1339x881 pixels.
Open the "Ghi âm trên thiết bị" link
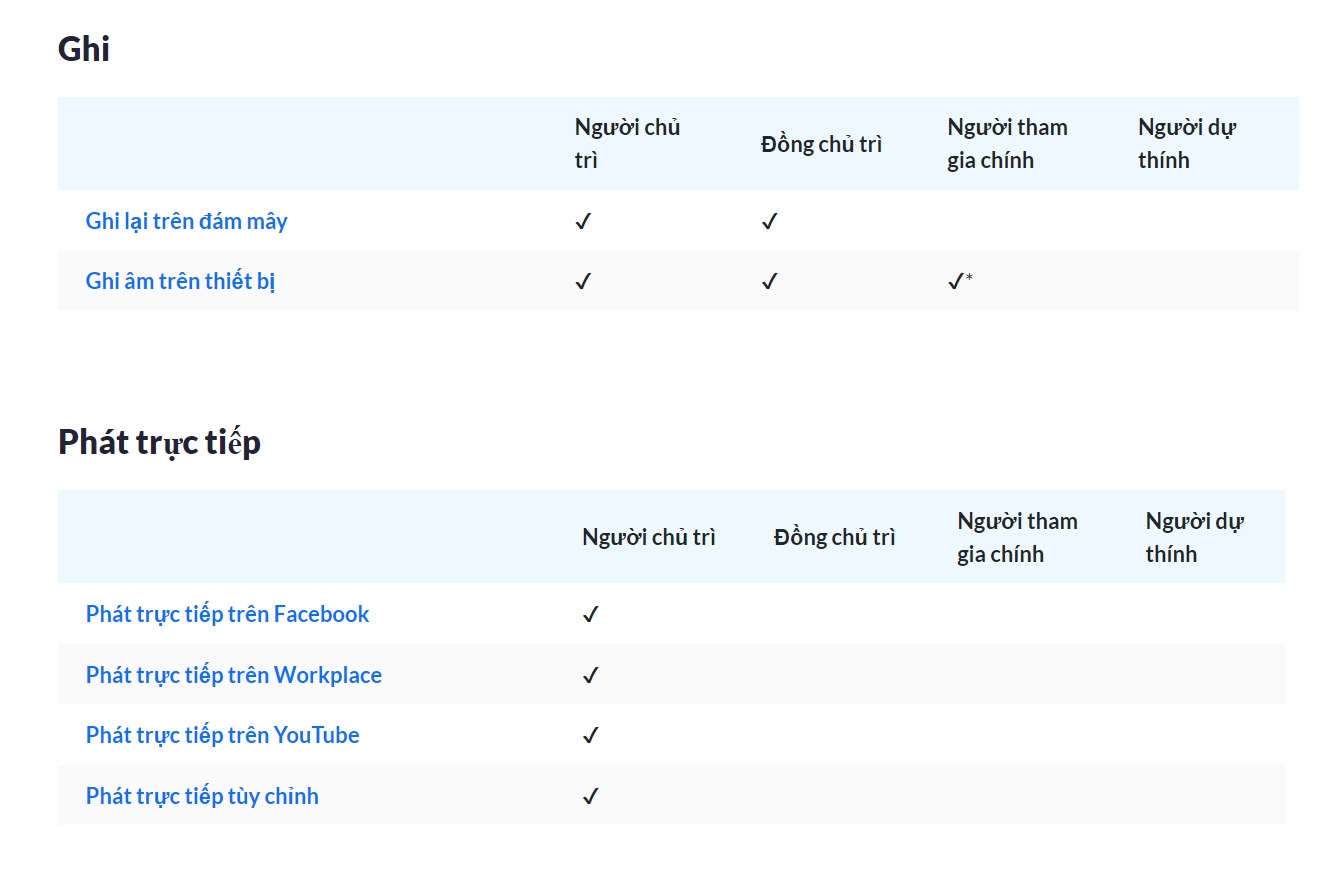[180, 281]
